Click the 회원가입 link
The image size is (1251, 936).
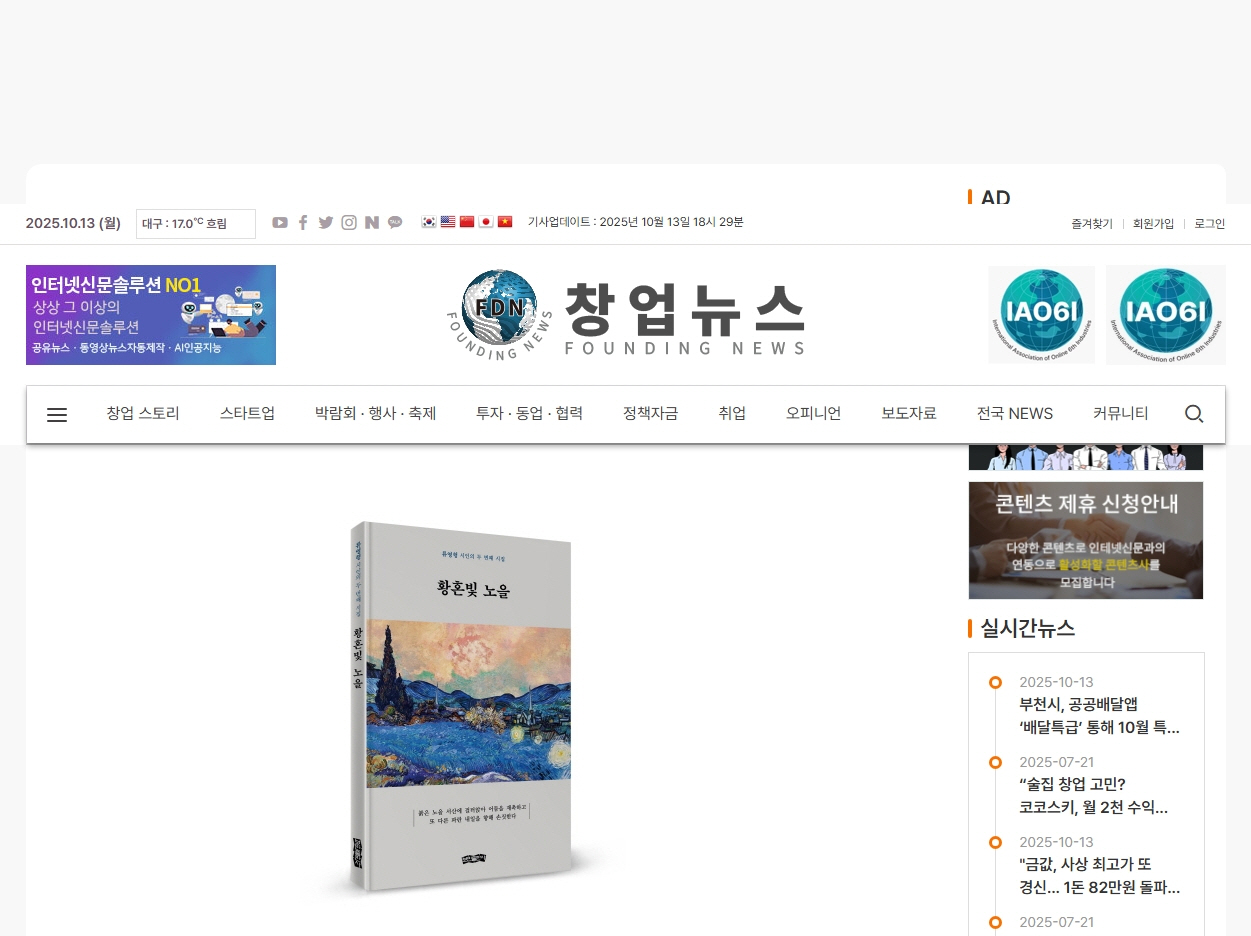tap(1153, 224)
